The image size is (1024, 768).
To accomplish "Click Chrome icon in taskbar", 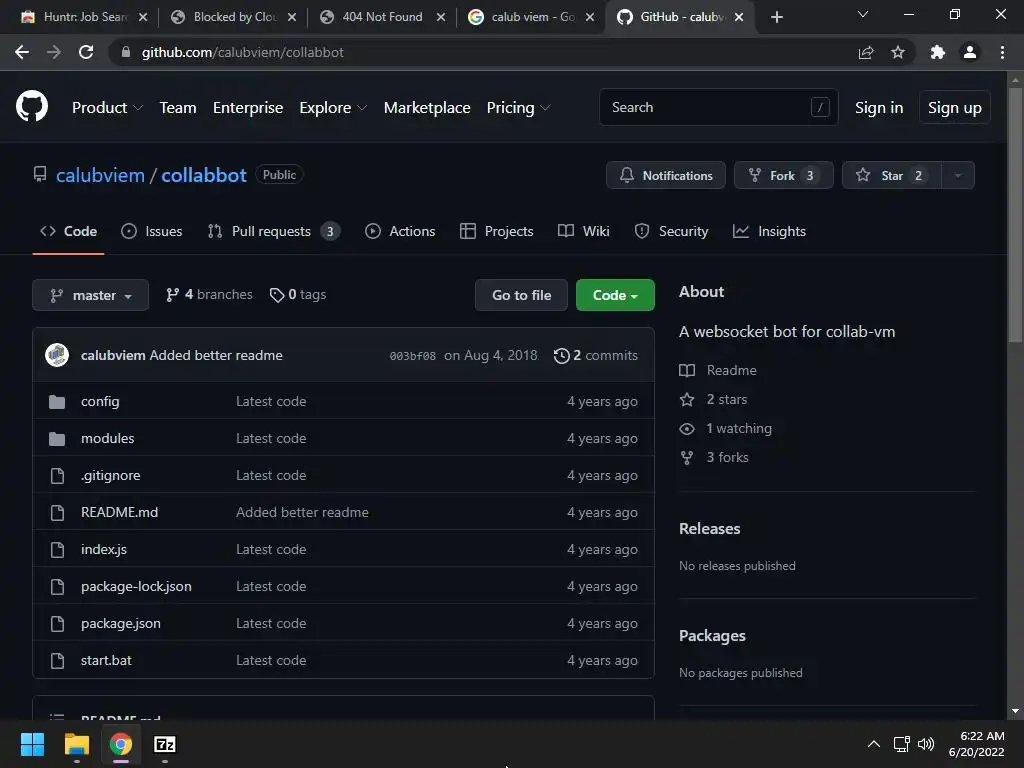I will point(121,744).
